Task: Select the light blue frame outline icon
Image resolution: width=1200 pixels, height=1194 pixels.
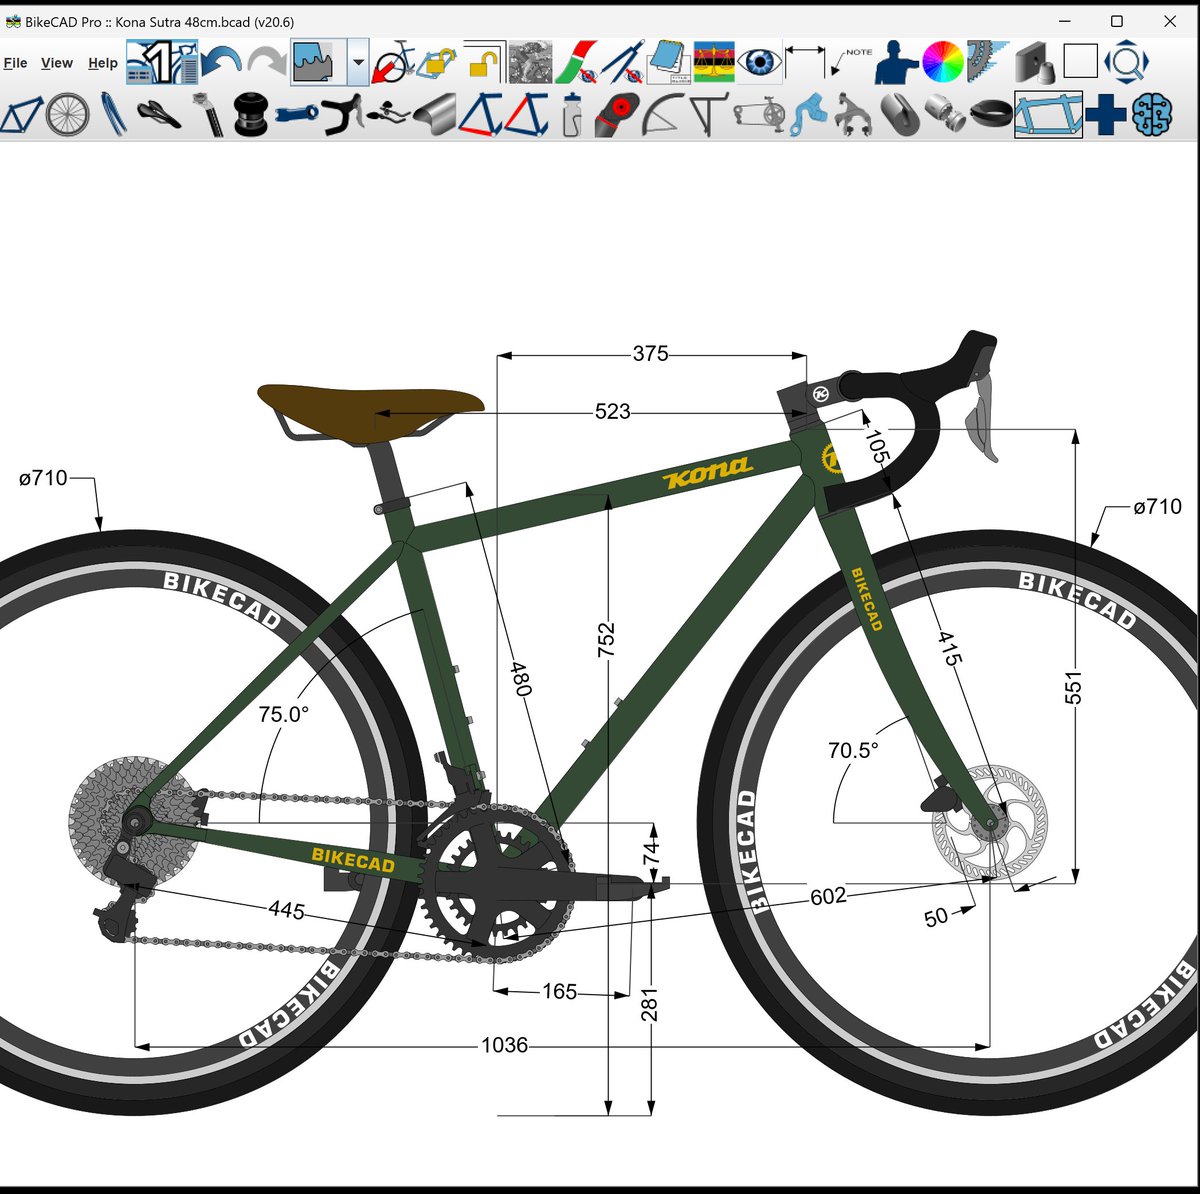Action: tap(1048, 114)
